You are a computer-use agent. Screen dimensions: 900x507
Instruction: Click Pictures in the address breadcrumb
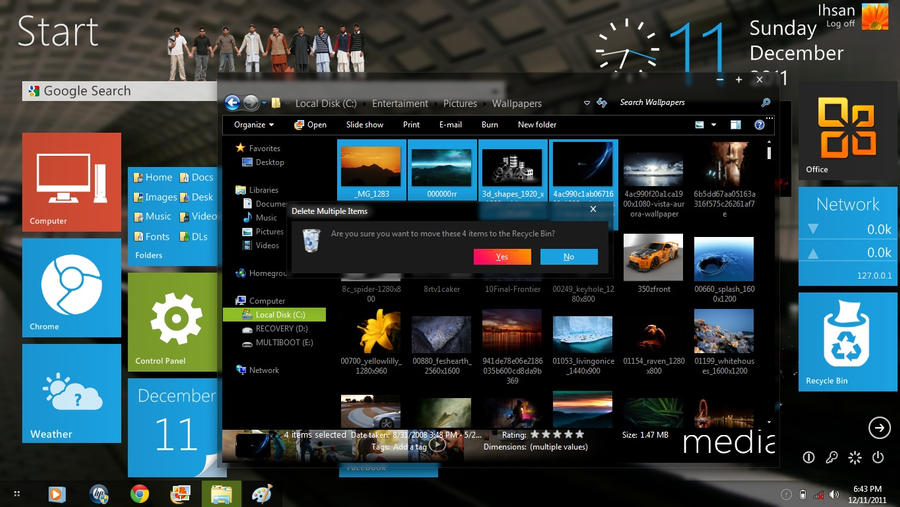click(460, 103)
